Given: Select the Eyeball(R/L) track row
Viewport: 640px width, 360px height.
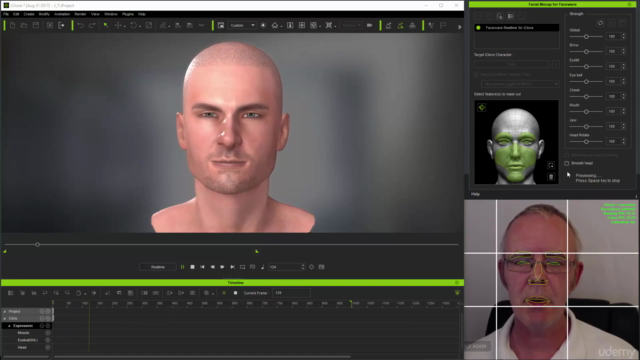Looking at the screenshot, I should 27,340.
